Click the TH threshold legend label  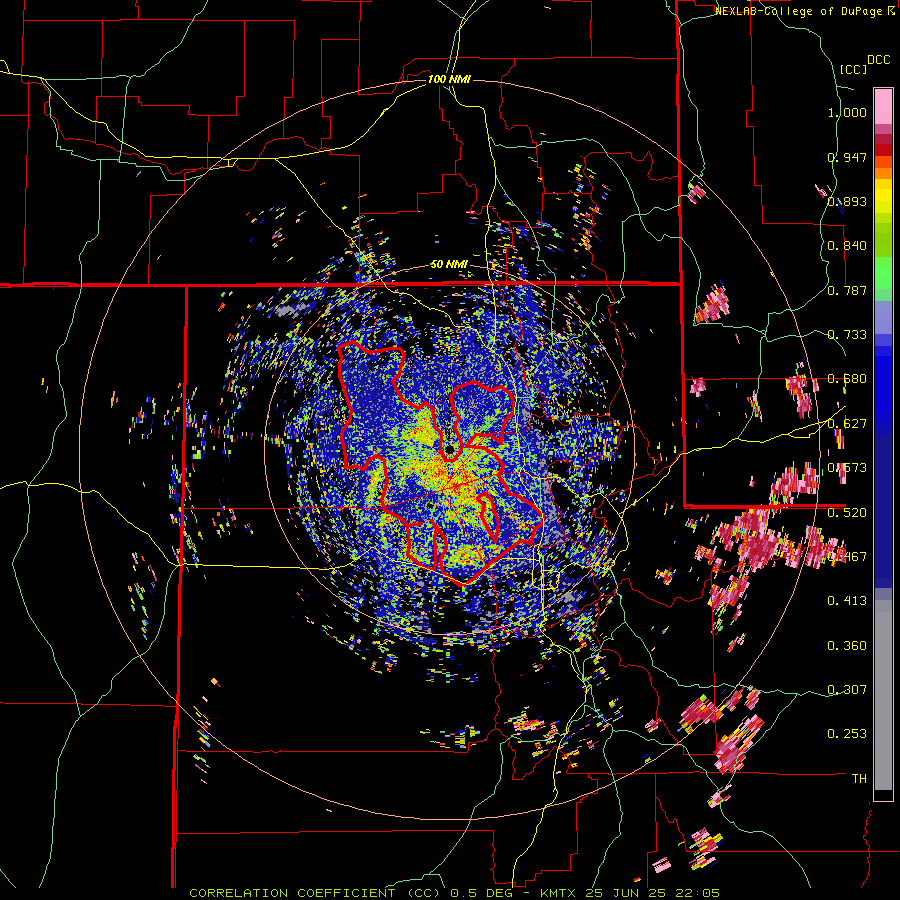[859, 779]
